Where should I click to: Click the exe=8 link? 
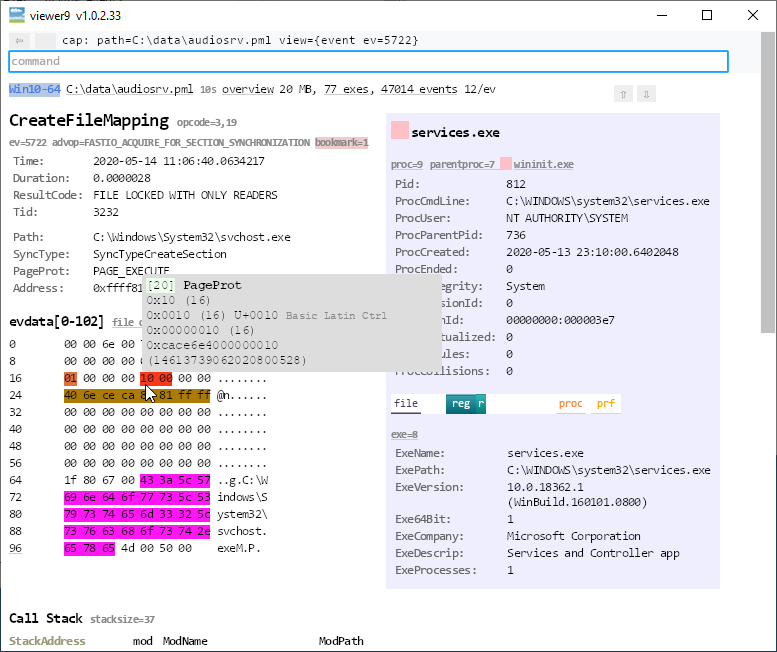coord(406,435)
